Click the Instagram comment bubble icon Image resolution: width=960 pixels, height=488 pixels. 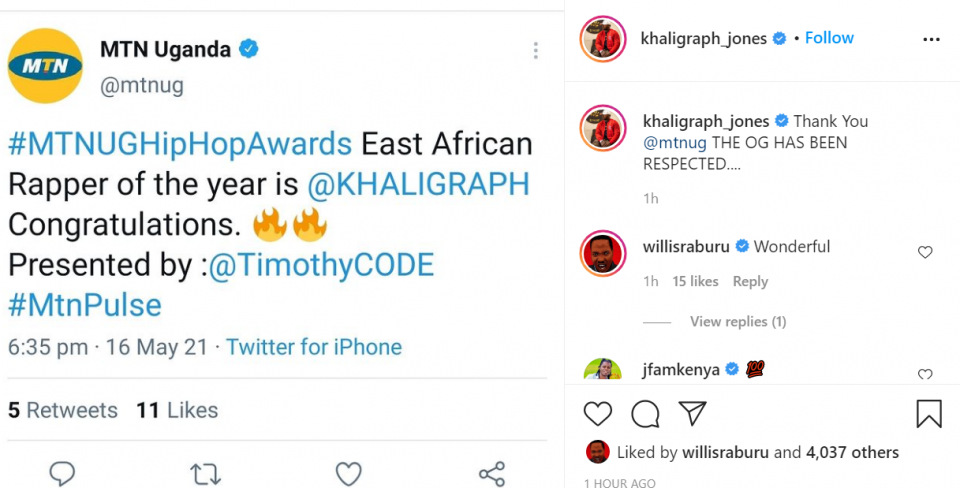click(x=646, y=414)
